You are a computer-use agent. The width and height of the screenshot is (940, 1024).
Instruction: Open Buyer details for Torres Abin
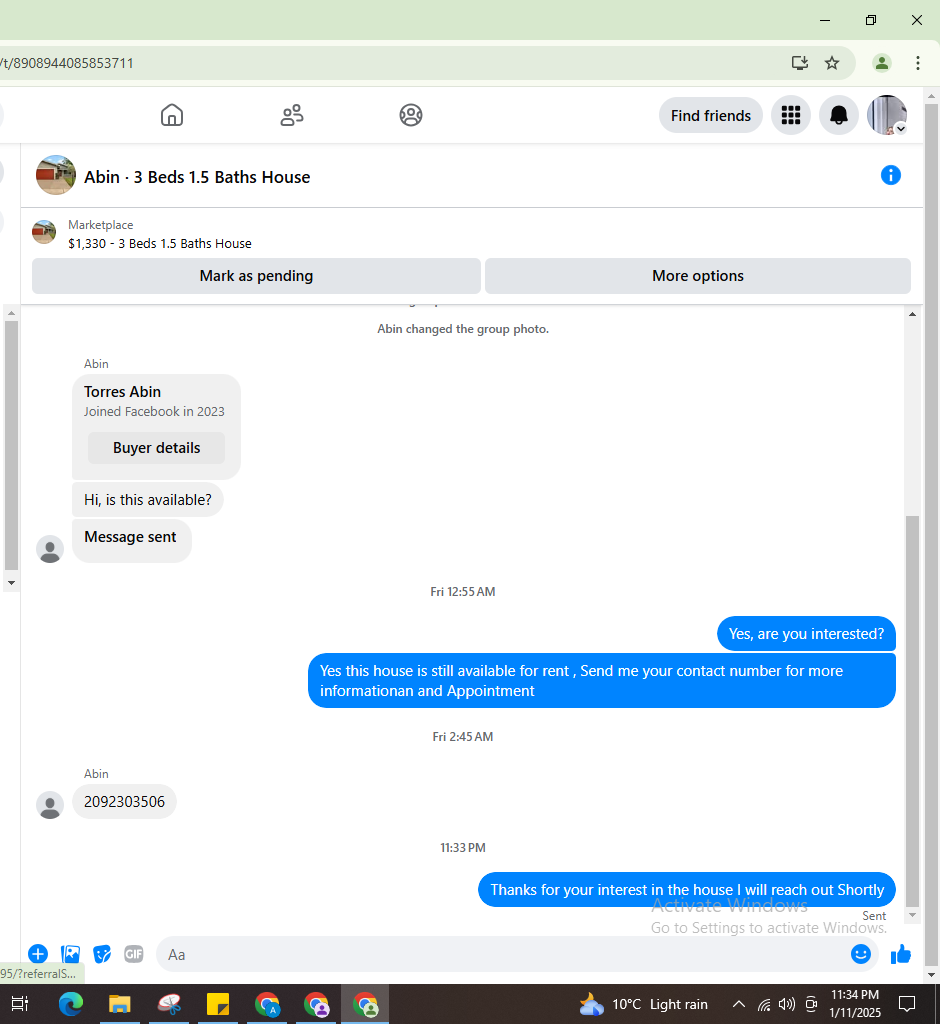156,448
